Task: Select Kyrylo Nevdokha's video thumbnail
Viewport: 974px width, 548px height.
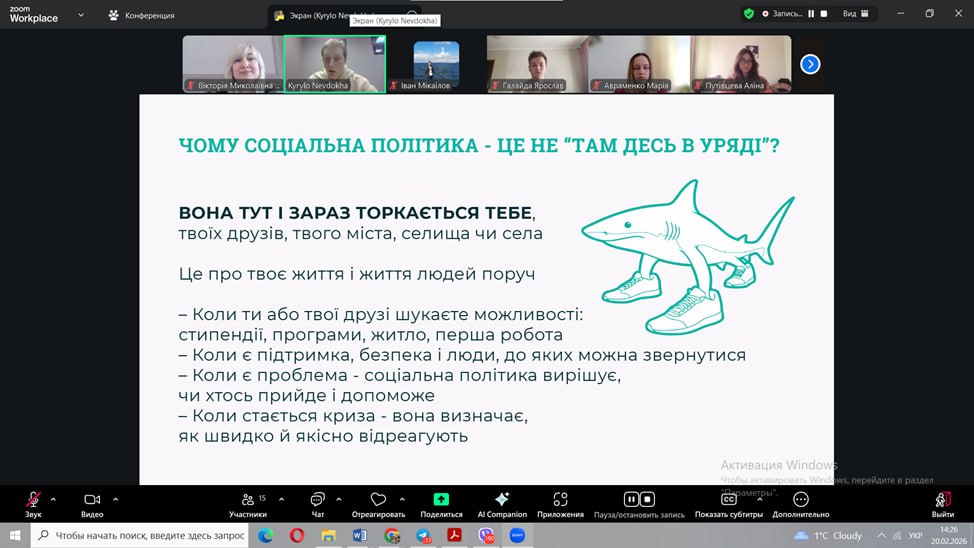Action: [334, 62]
